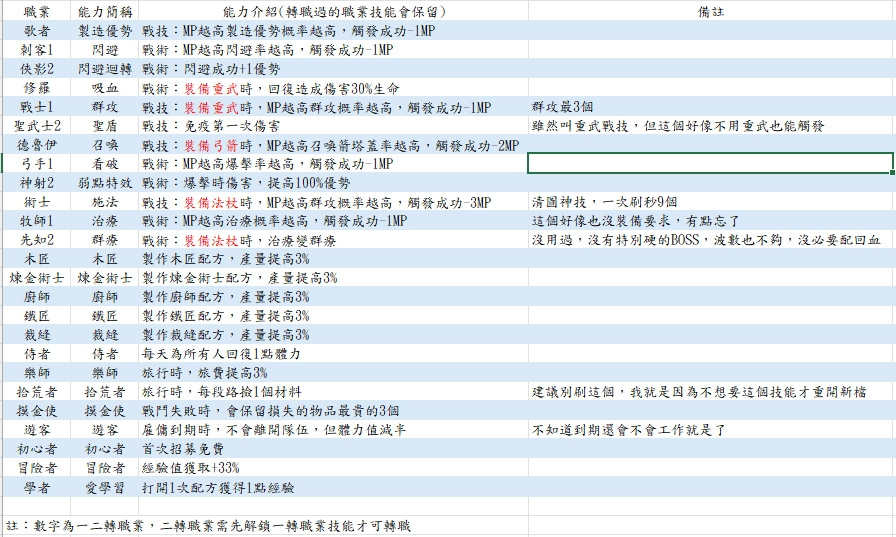The width and height of the screenshot is (896, 537).
Task: Select the remark starting with 建議別刷這個
Action: [711, 392]
